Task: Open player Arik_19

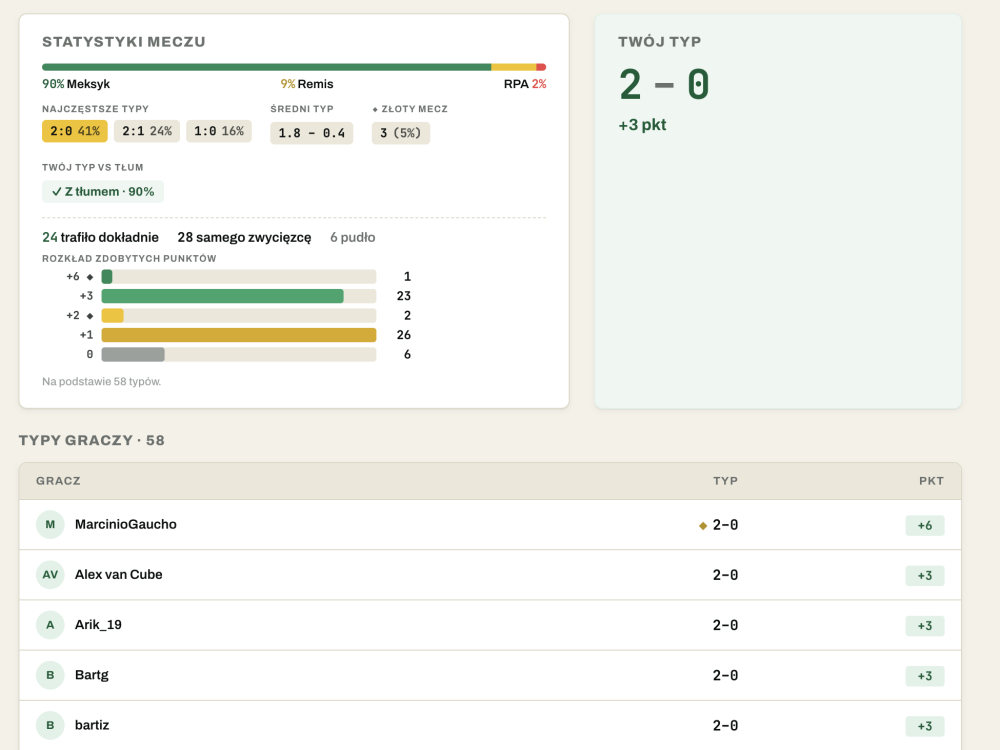Action: pos(98,624)
